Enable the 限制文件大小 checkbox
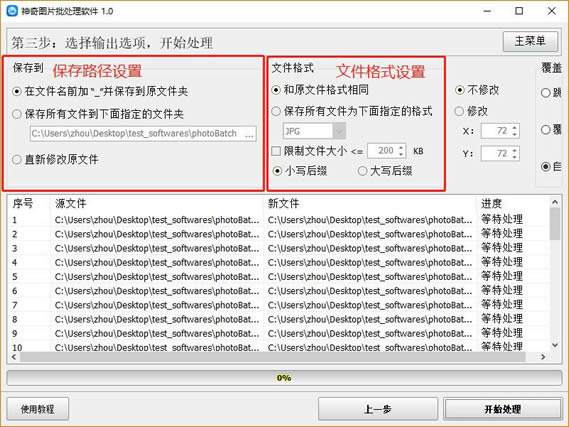Image resolution: width=569 pixels, height=427 pixels. click(x=276, y=151)
